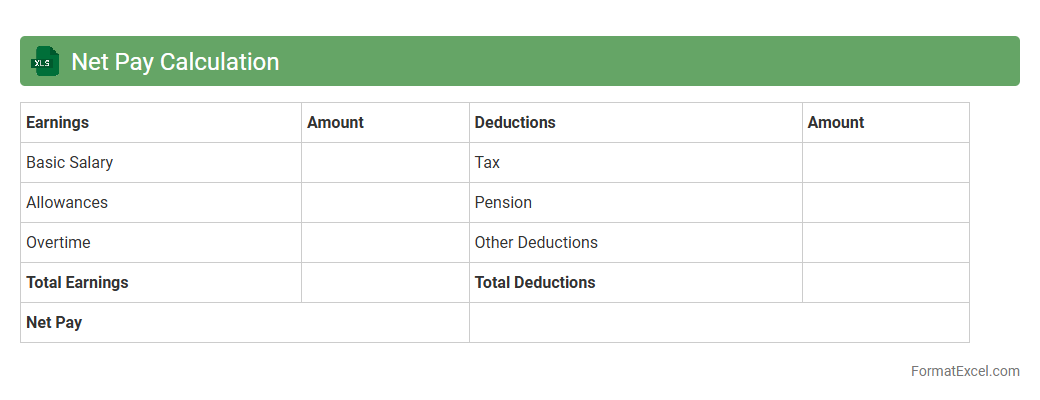This screenshot has width=1040, height=400.
Task: Select the Pension label cell
Action: pos(635,203)
